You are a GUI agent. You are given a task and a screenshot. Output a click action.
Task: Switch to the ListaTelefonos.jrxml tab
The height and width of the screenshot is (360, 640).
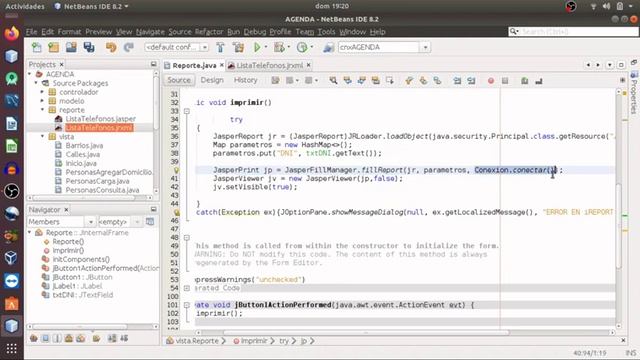(270, 65)
